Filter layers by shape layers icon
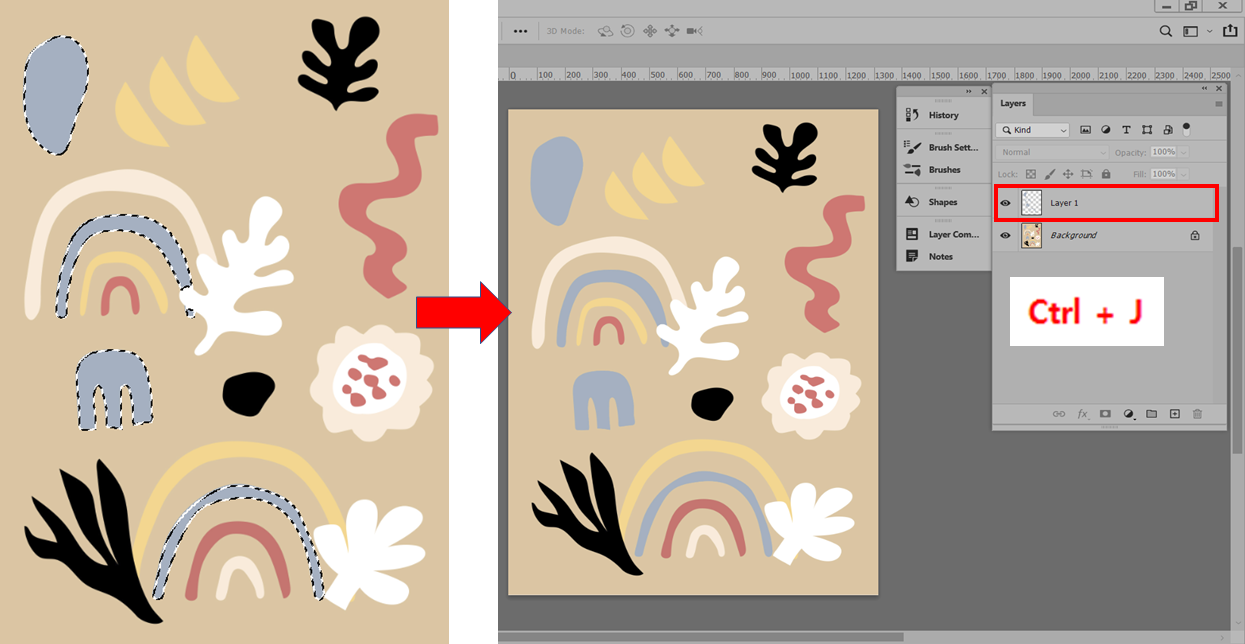The image size is (1245, 644). coord(1146,130)
